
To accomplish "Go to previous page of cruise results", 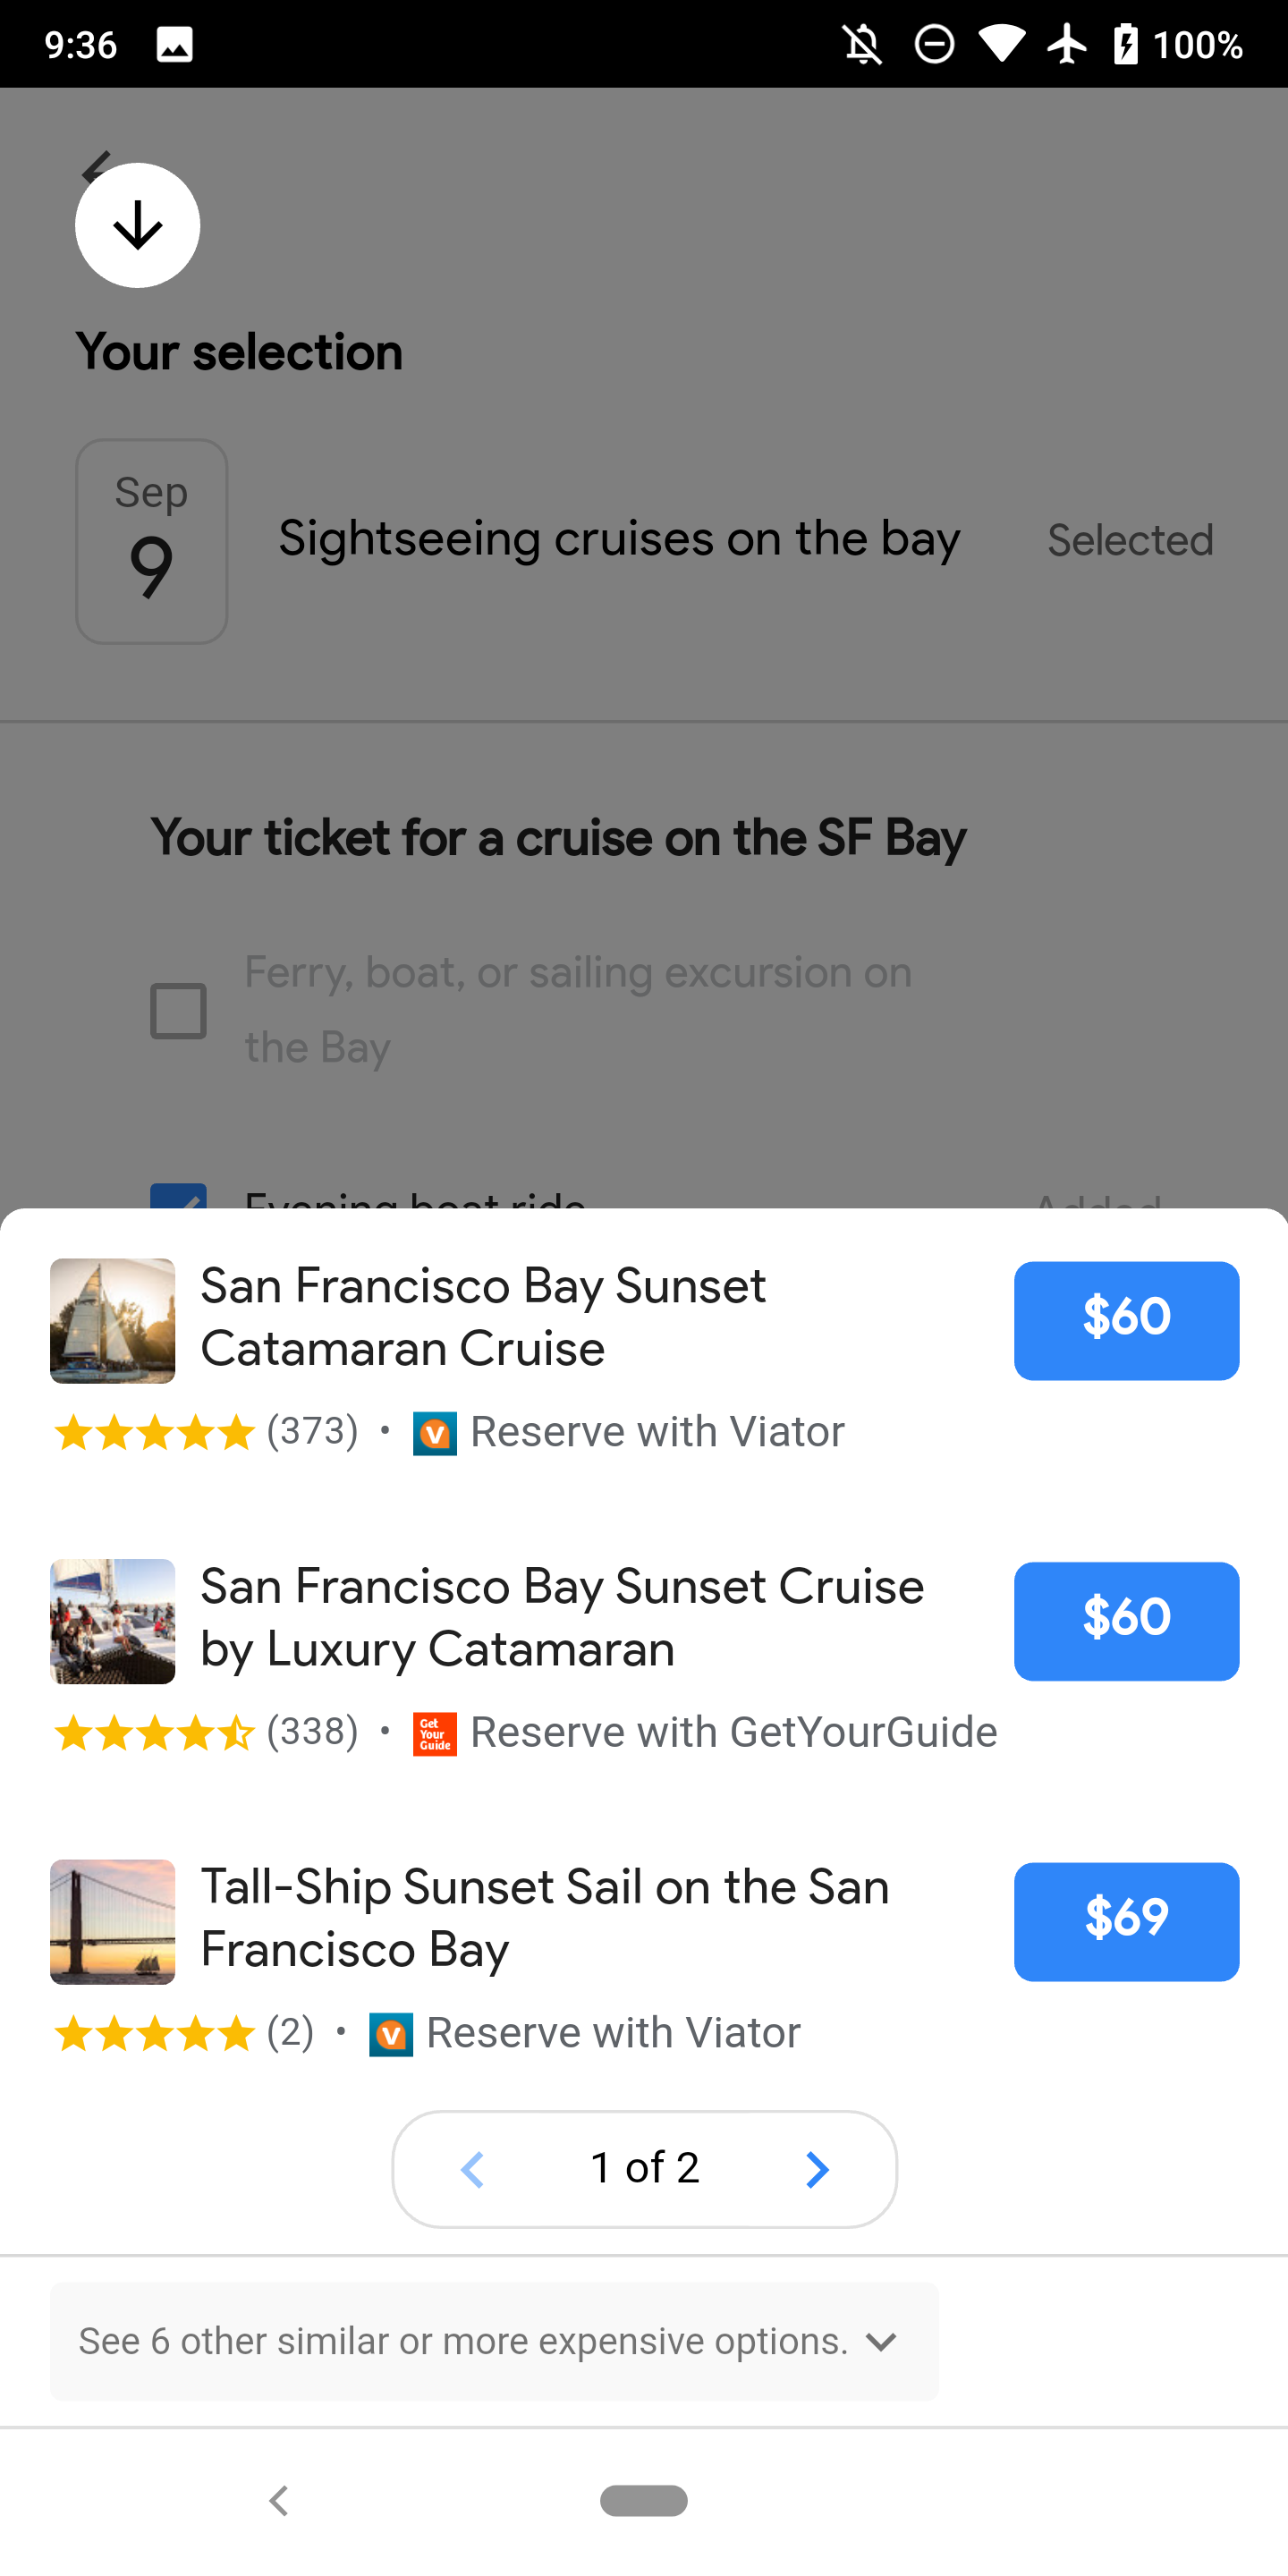I will [x=472, y=2169].
